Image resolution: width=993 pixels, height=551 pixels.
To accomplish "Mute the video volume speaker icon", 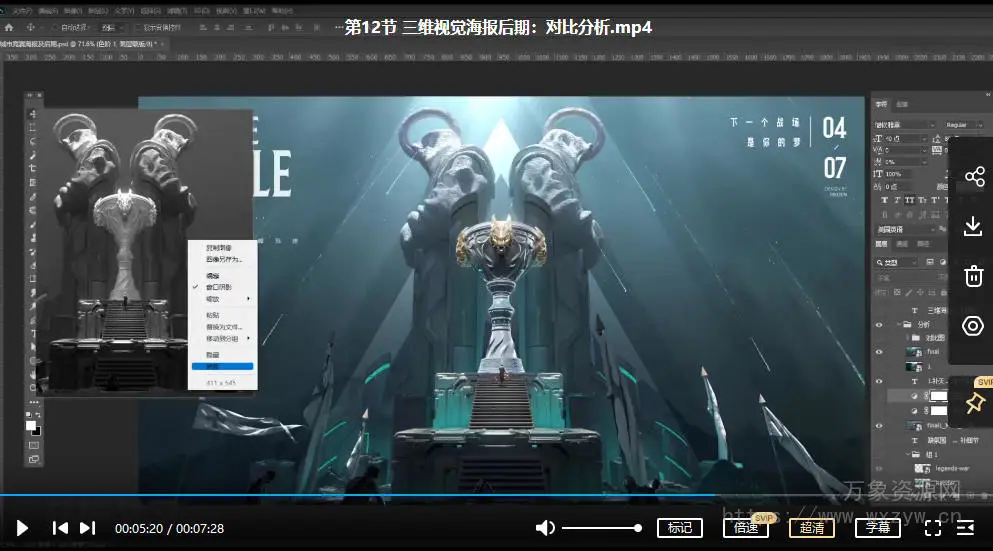I will click(x=545, y=528).
